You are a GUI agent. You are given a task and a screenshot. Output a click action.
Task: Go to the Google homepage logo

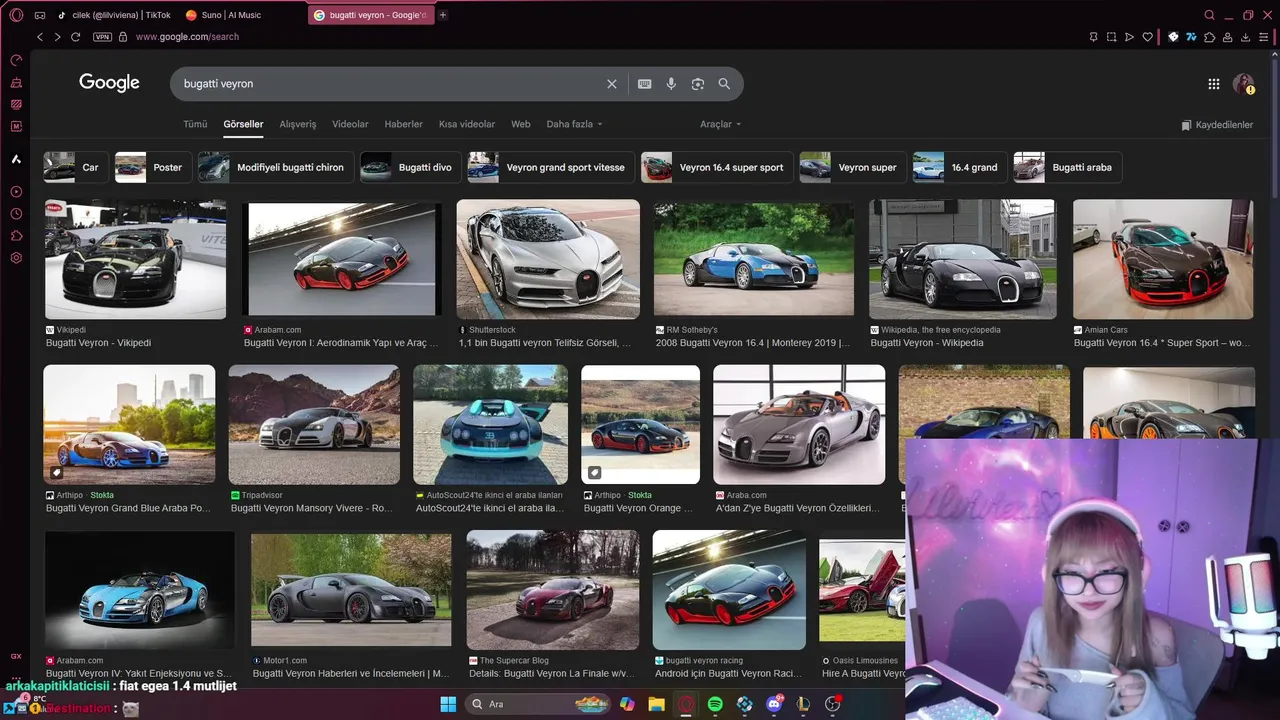[109, 83]
